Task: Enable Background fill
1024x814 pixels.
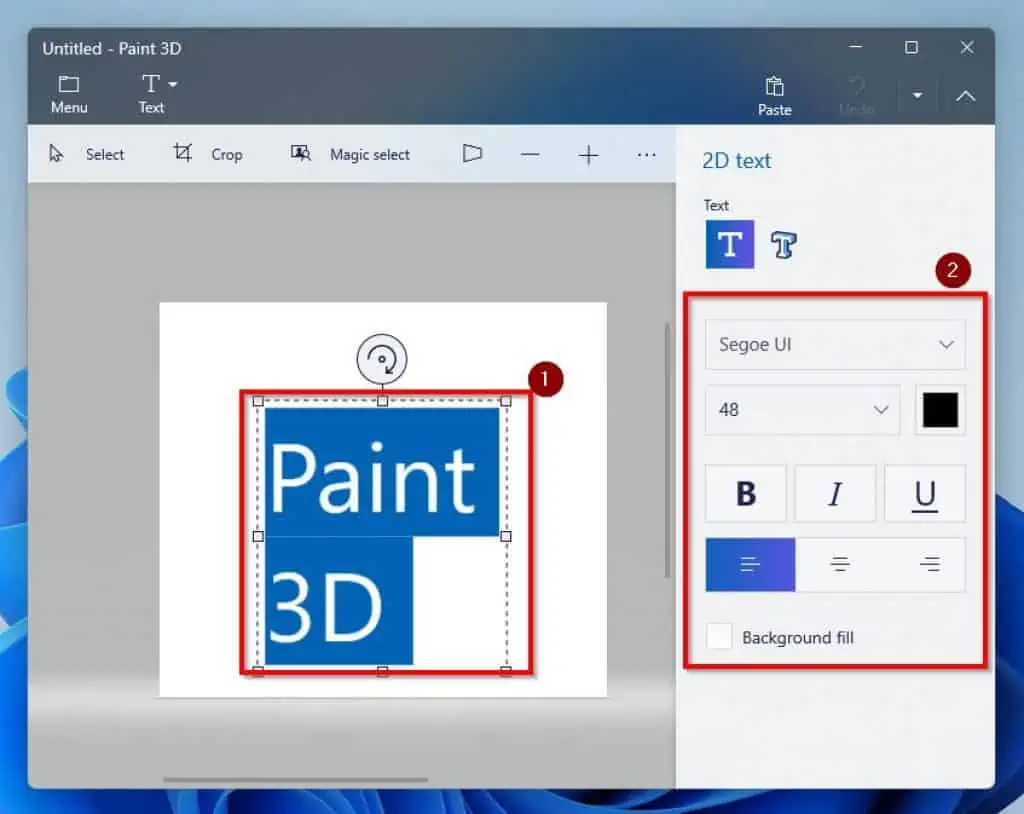Action: [x=719, y=637]
